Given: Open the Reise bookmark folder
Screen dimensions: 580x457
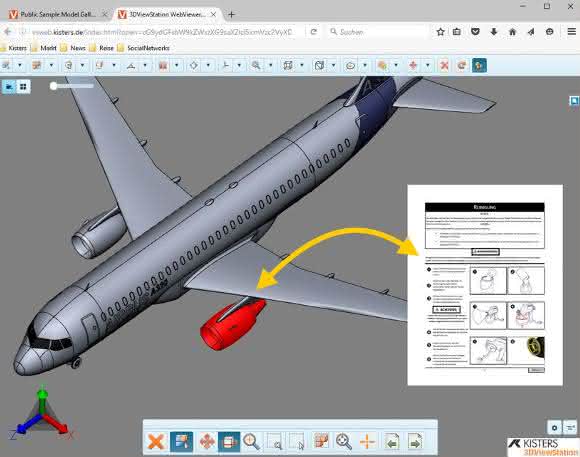Looking at the screenshot, I should [102, 48].
